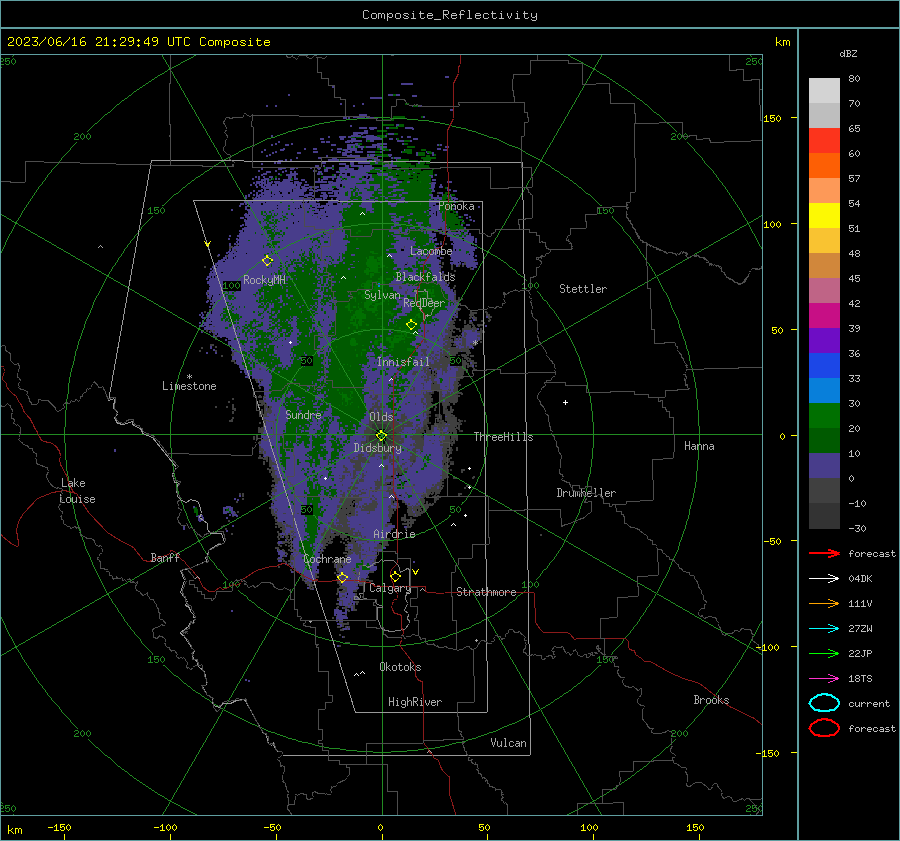Select the Banff label
This screenshot has width=900, height=841.
[165, 557]
